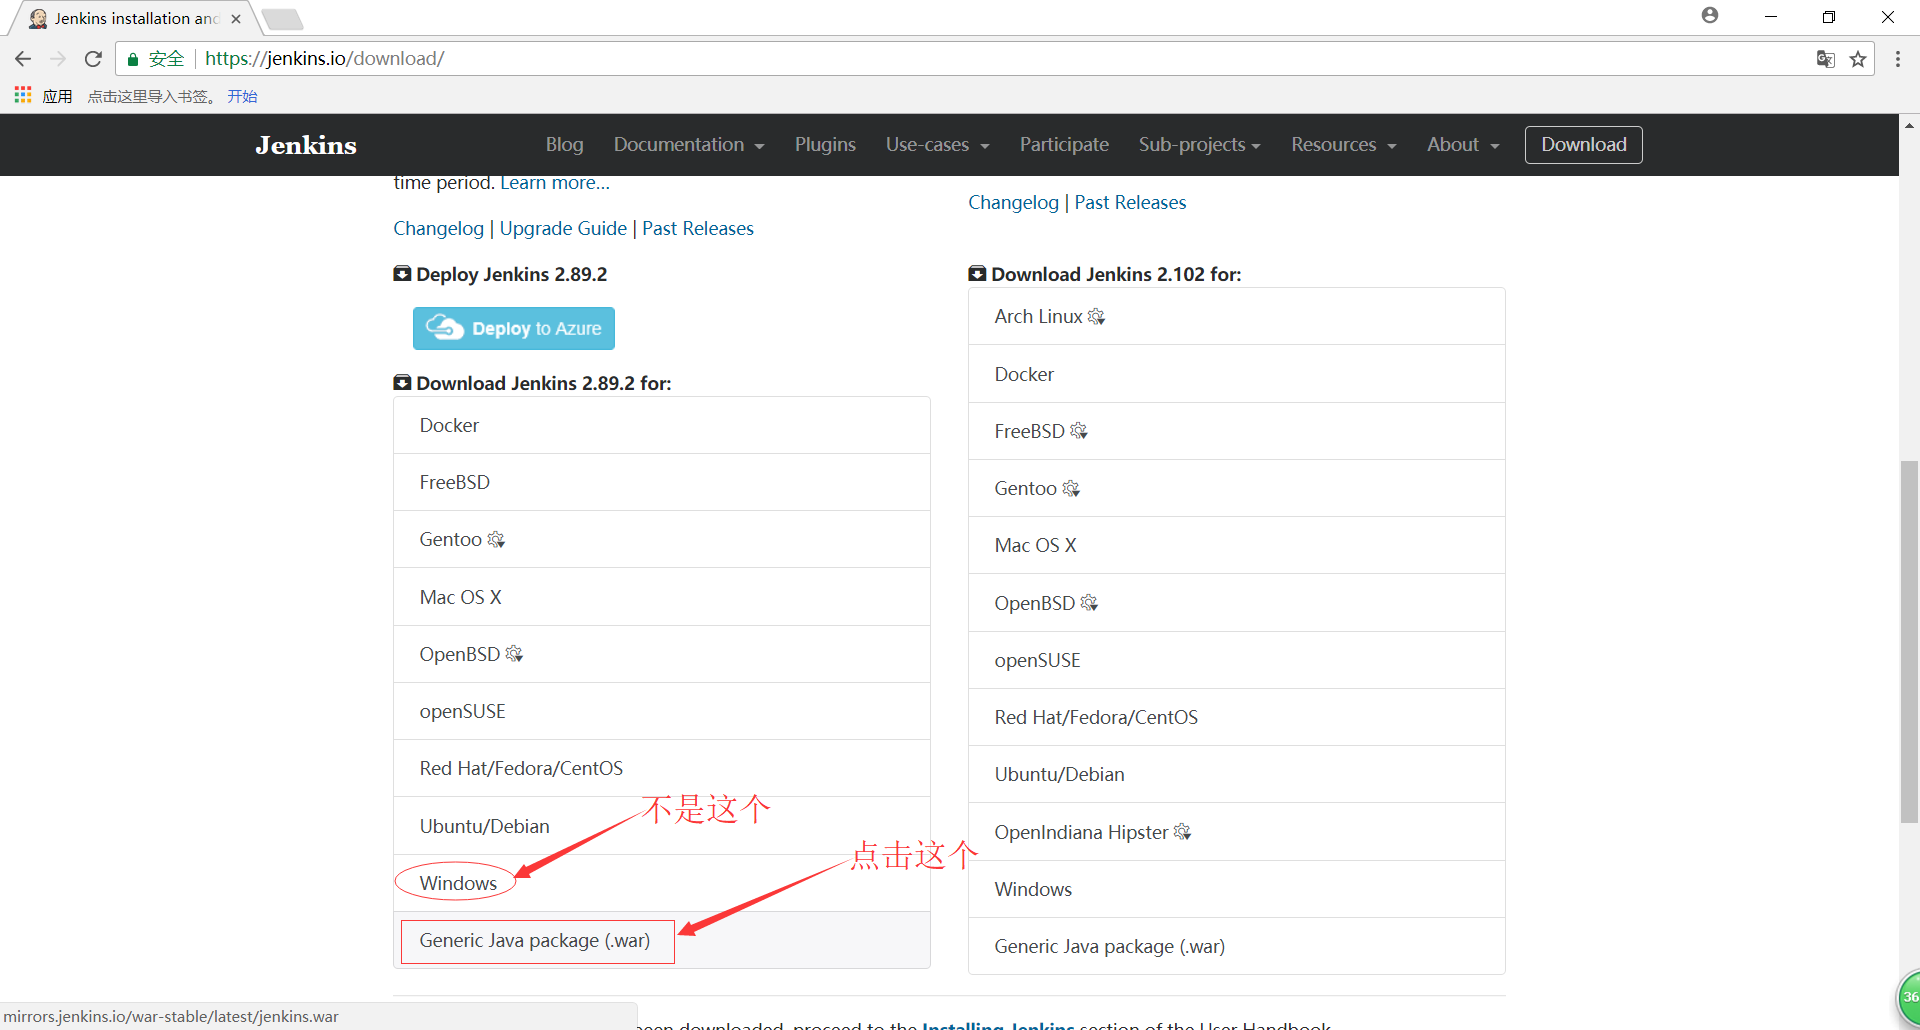Expand the Sub-projects dropdown menu

click(1199, 145)
